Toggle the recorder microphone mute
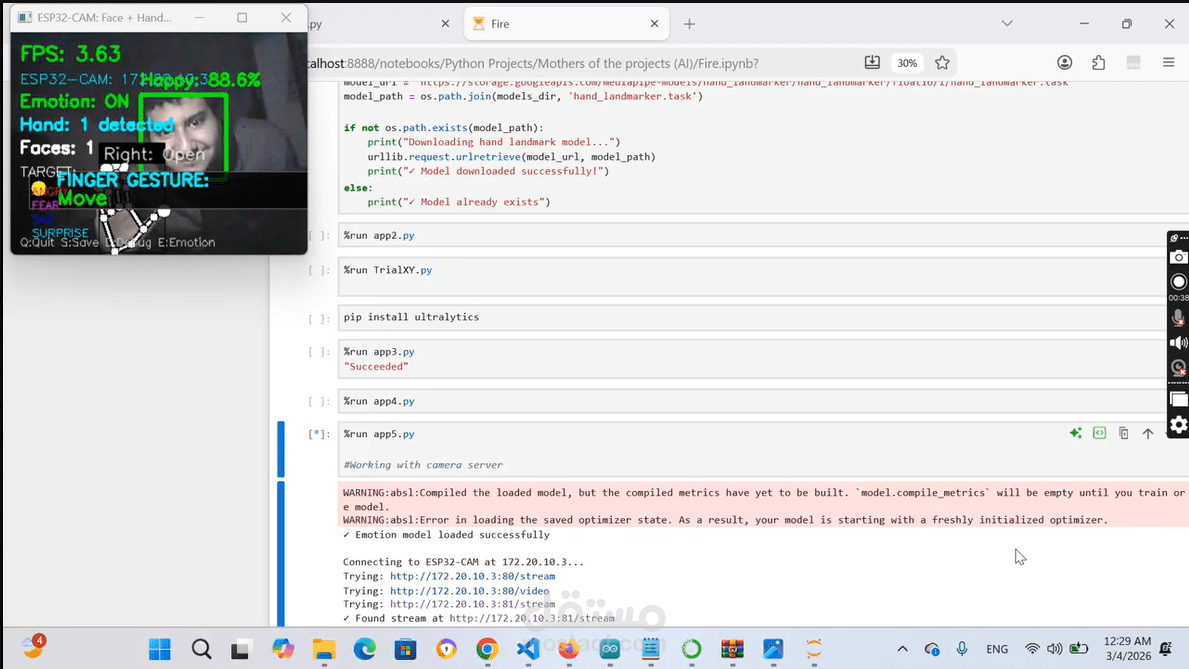The image size is (1189, 669). coord(1178,318)
